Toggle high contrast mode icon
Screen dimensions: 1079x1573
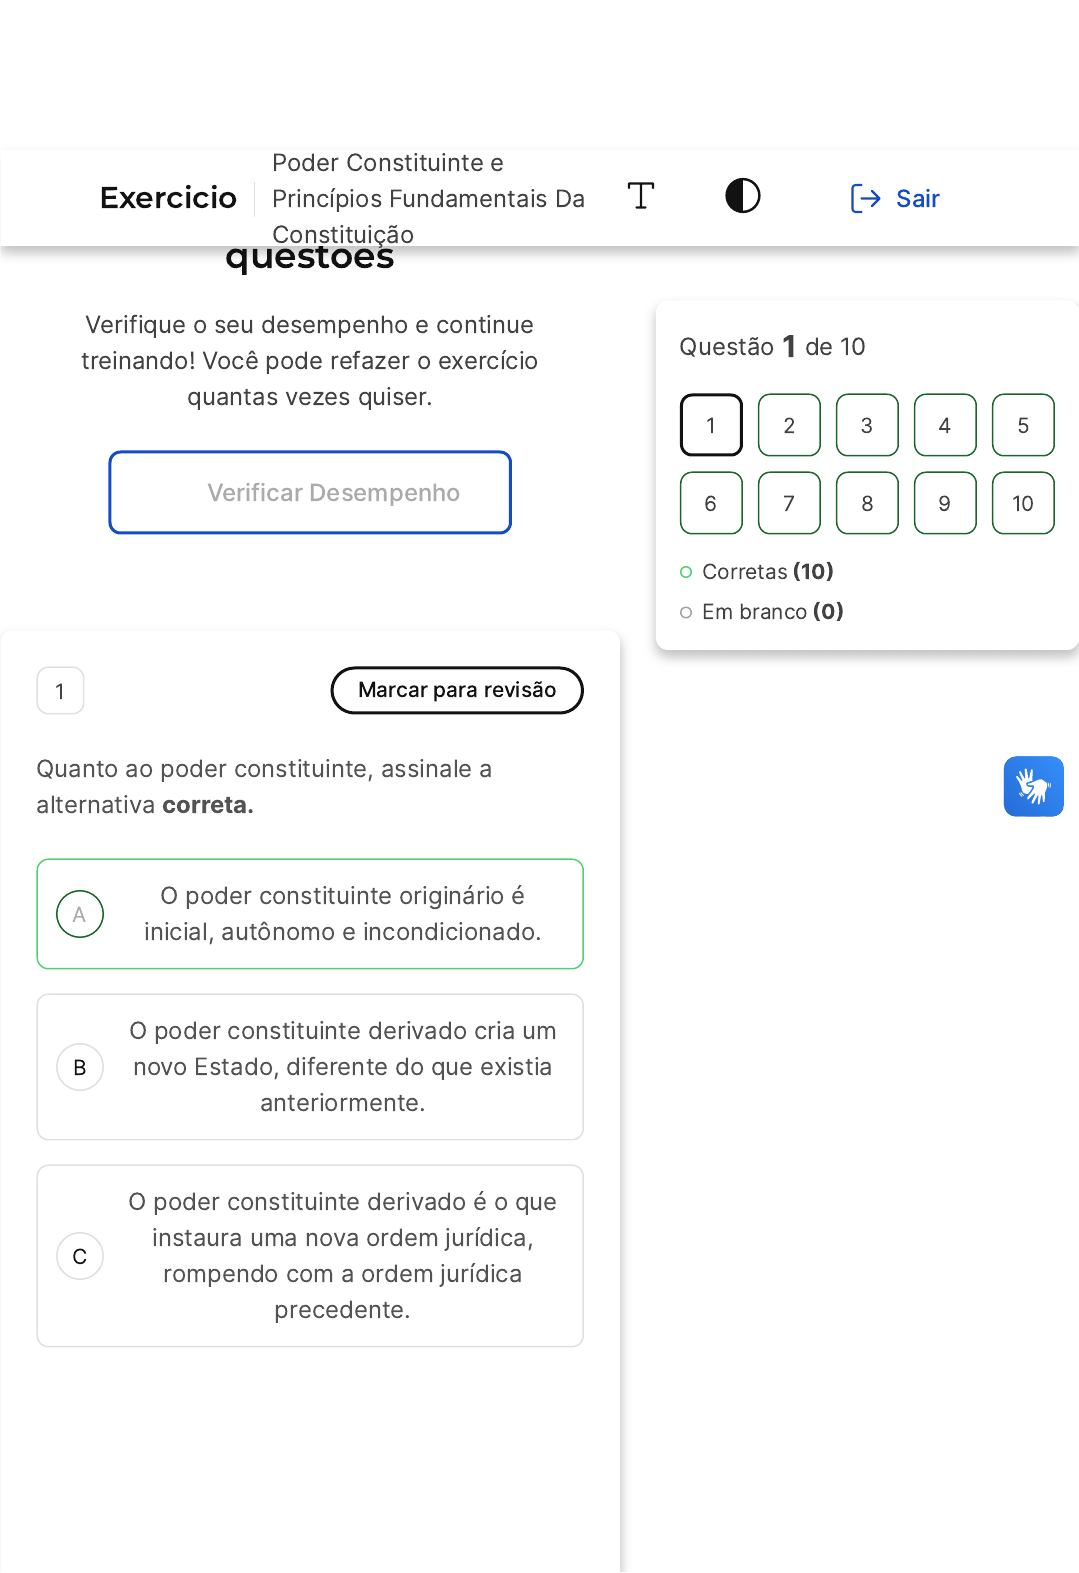(x=742, y=196)
